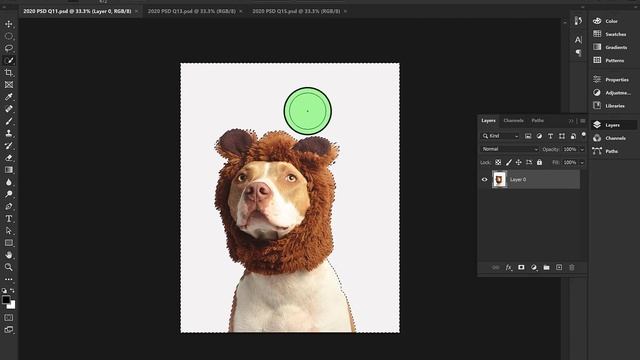Toggle pixel layers filter
The height and width of the screenshot is (360, 640).
click(x=528, y=136)
